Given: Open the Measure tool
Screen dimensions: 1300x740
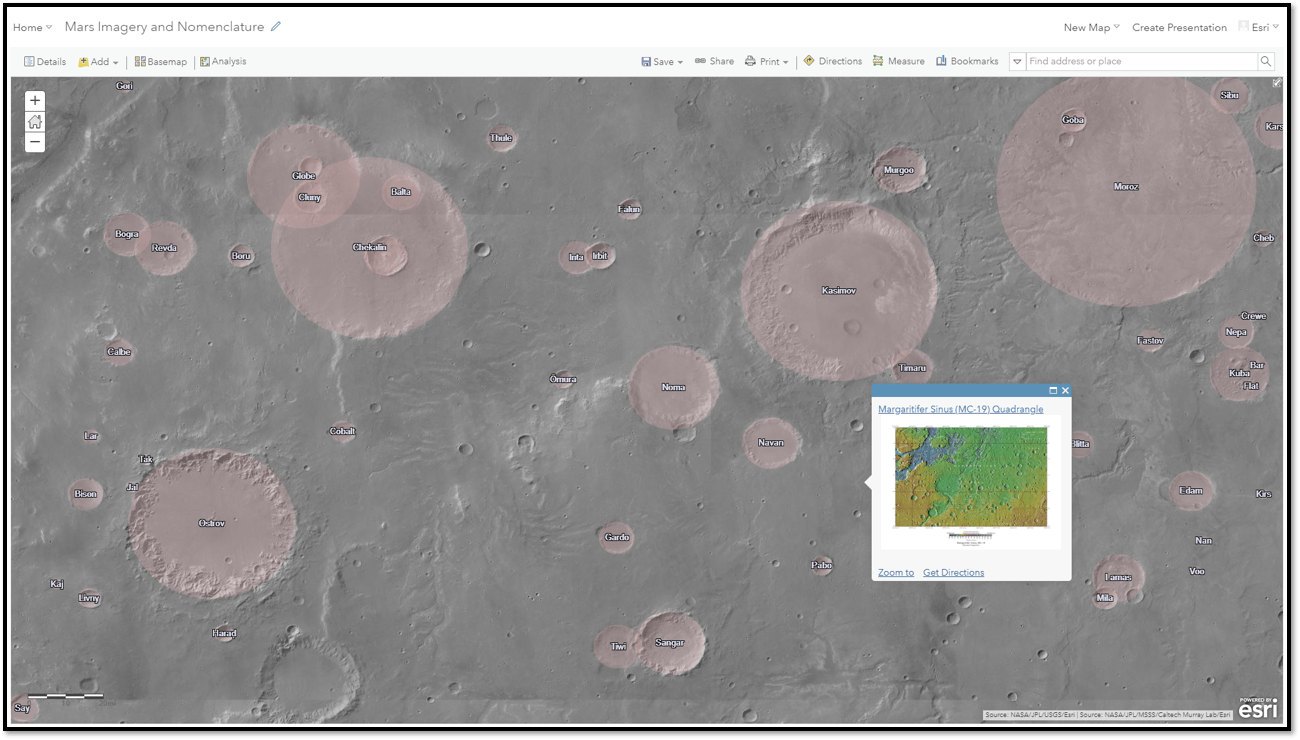Looking at the screenshot, I should 898,61.
